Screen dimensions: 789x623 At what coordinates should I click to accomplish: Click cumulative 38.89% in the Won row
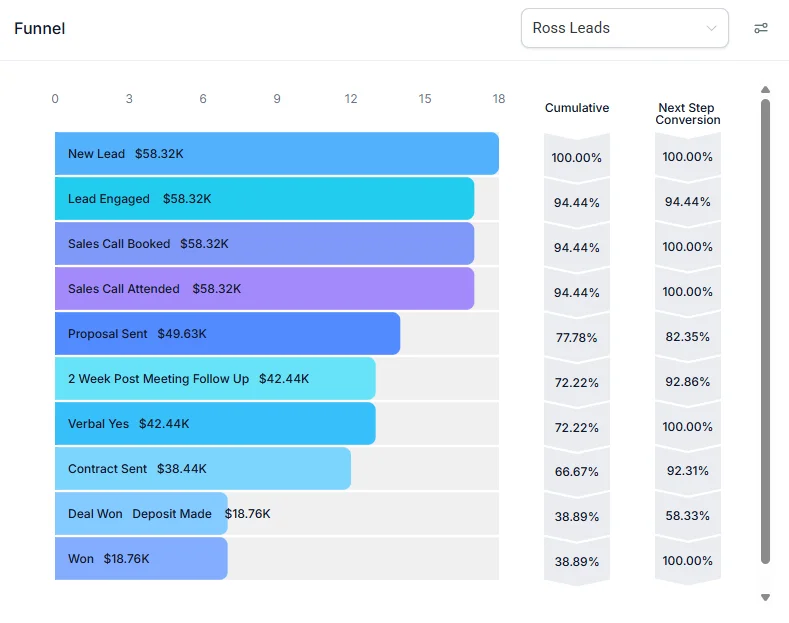point(577,562)
